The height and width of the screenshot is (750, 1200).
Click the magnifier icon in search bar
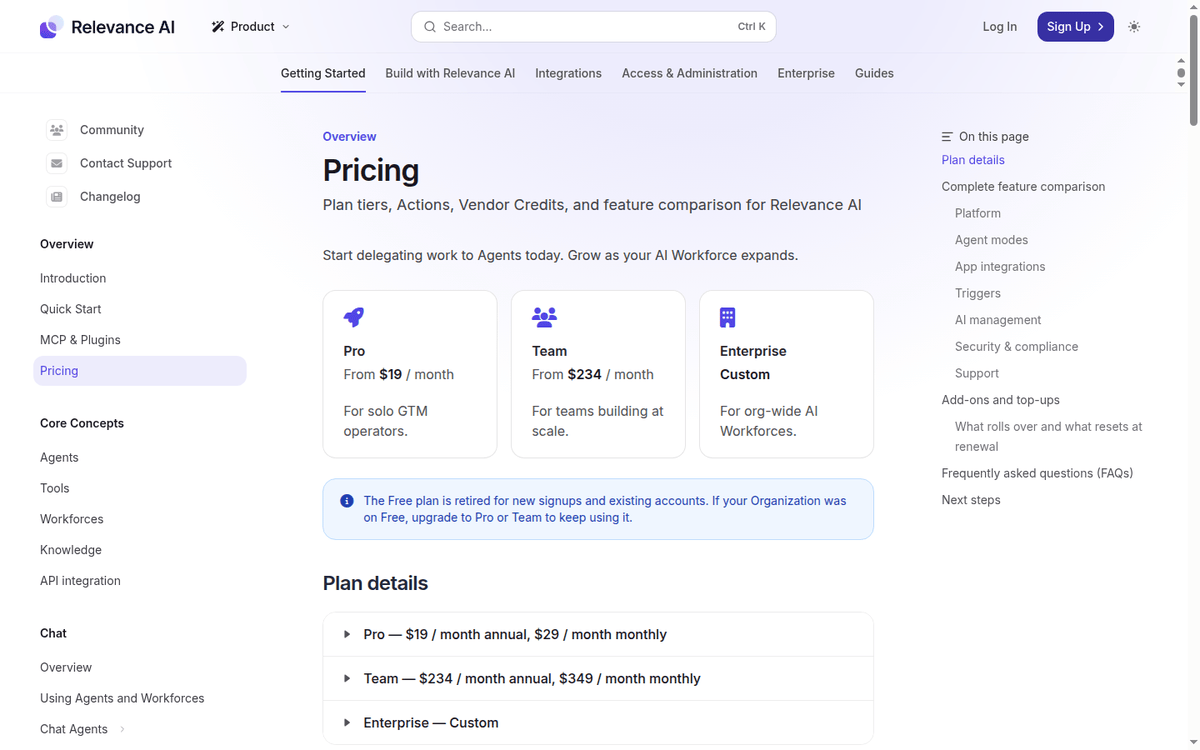[x=430, y=27]
